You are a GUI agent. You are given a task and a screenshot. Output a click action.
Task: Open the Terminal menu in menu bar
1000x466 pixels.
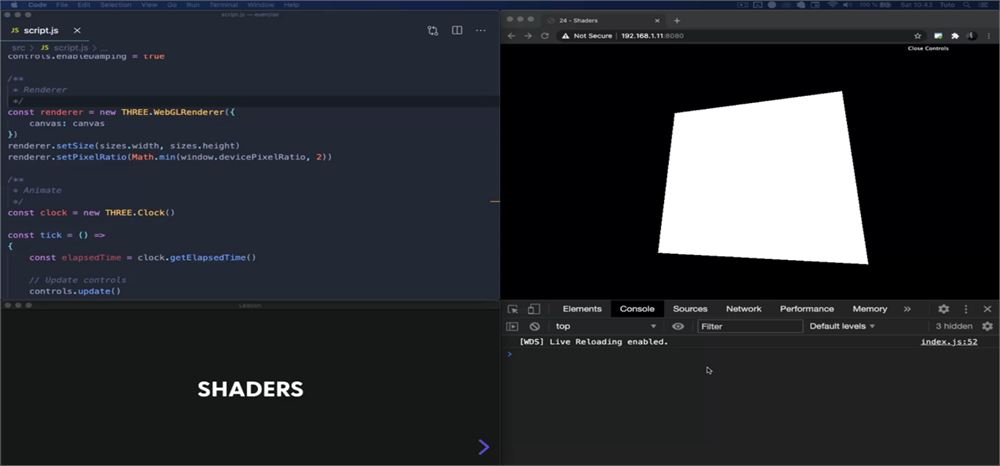[x=223, y=4]
